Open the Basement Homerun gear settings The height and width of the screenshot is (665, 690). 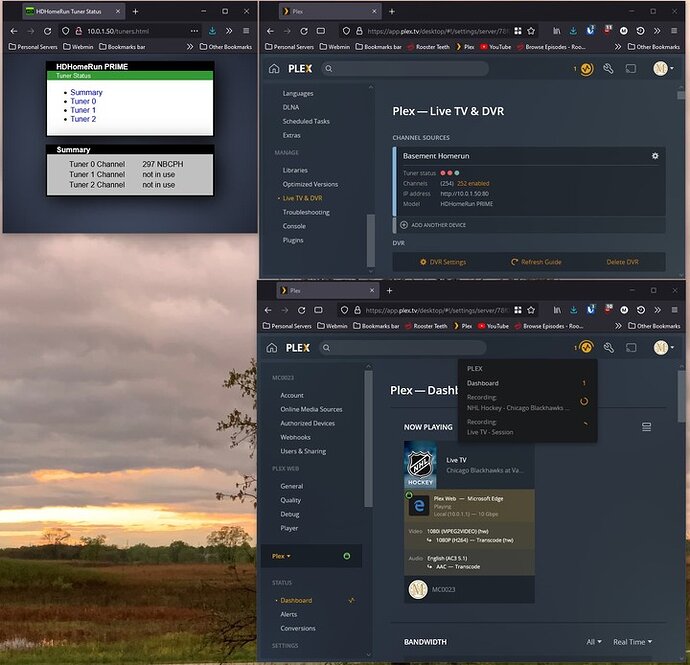pos(655,156)
